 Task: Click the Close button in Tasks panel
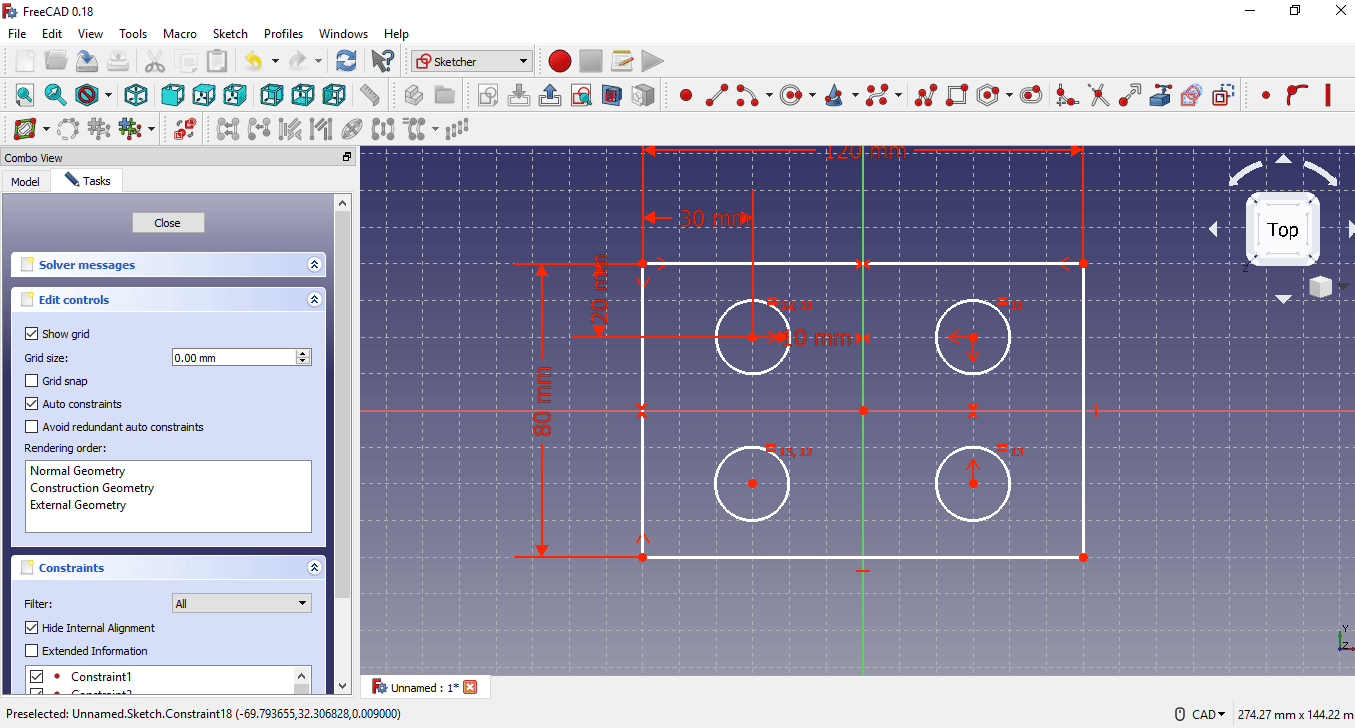pos(168,223)
